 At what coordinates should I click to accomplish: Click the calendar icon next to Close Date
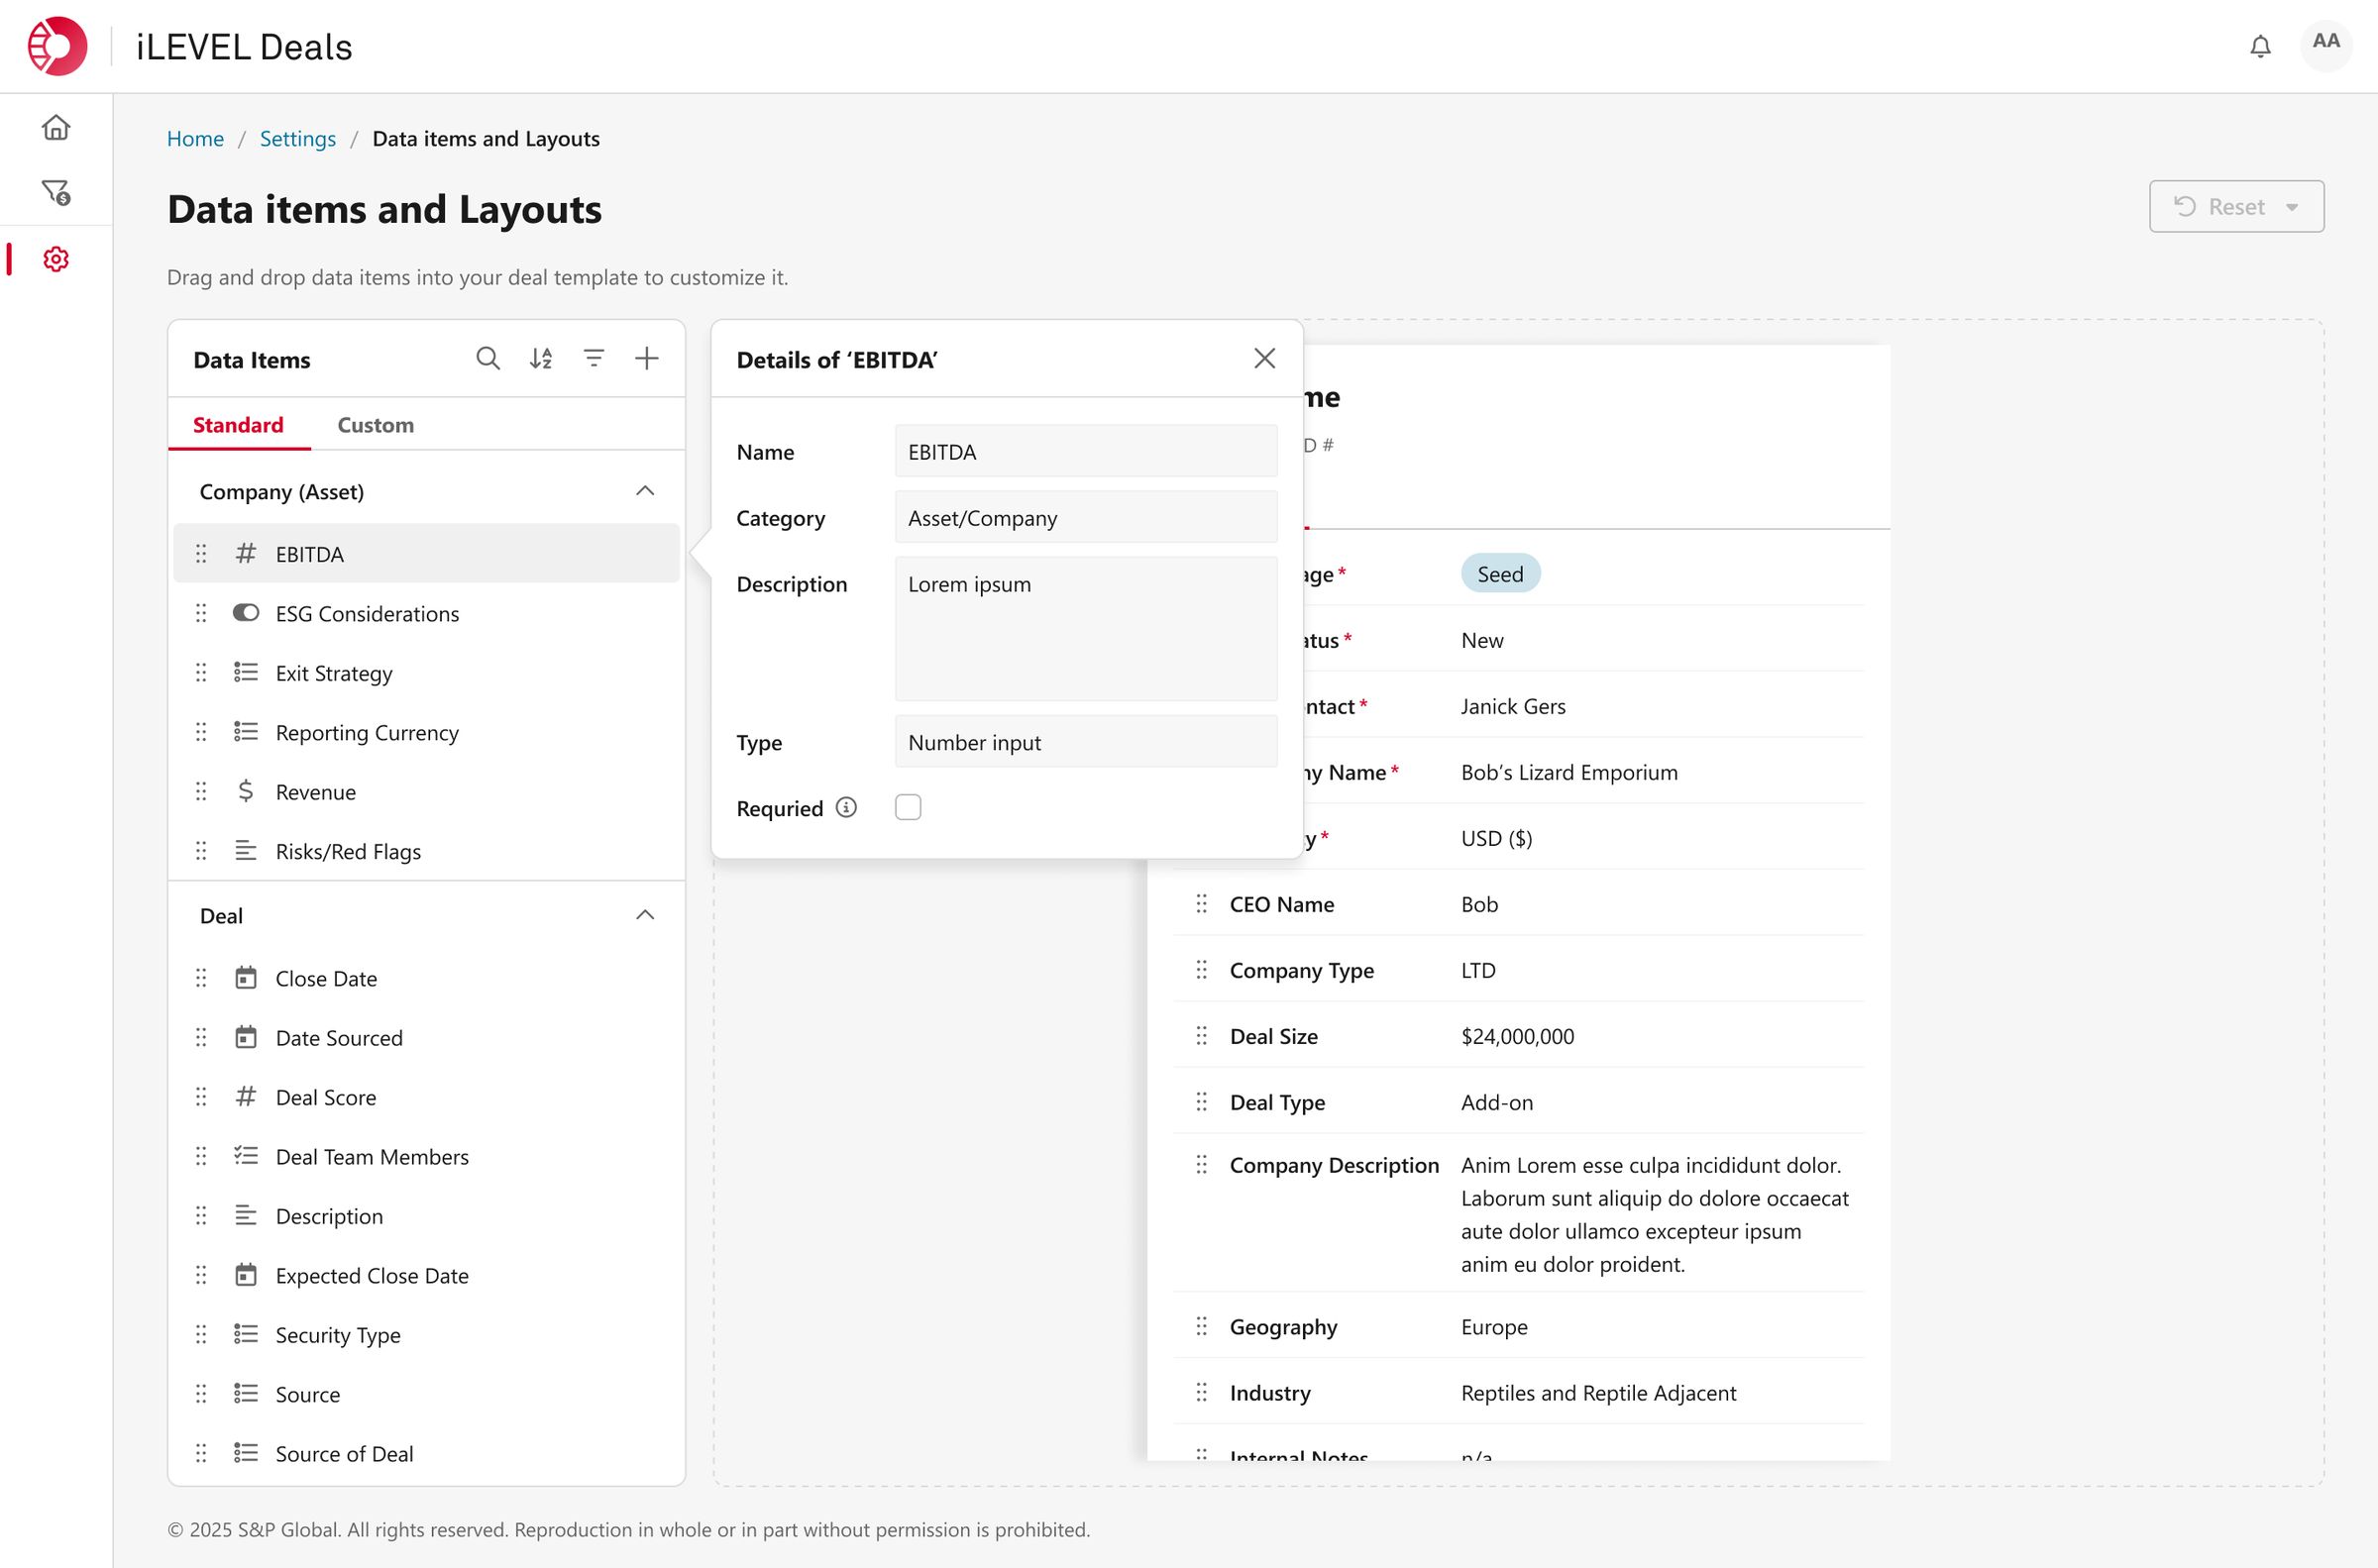tap(246, 978)
